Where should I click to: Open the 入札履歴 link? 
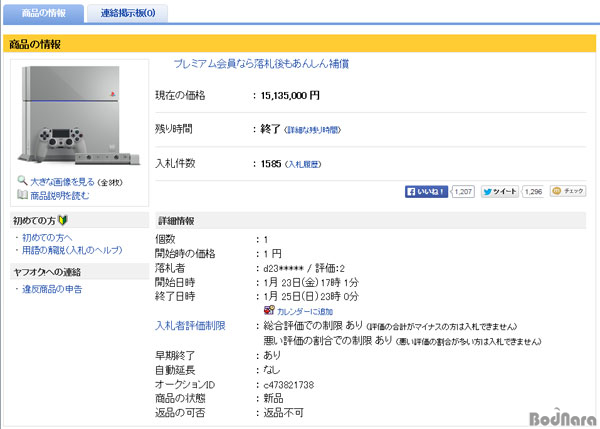coord(304,165)
